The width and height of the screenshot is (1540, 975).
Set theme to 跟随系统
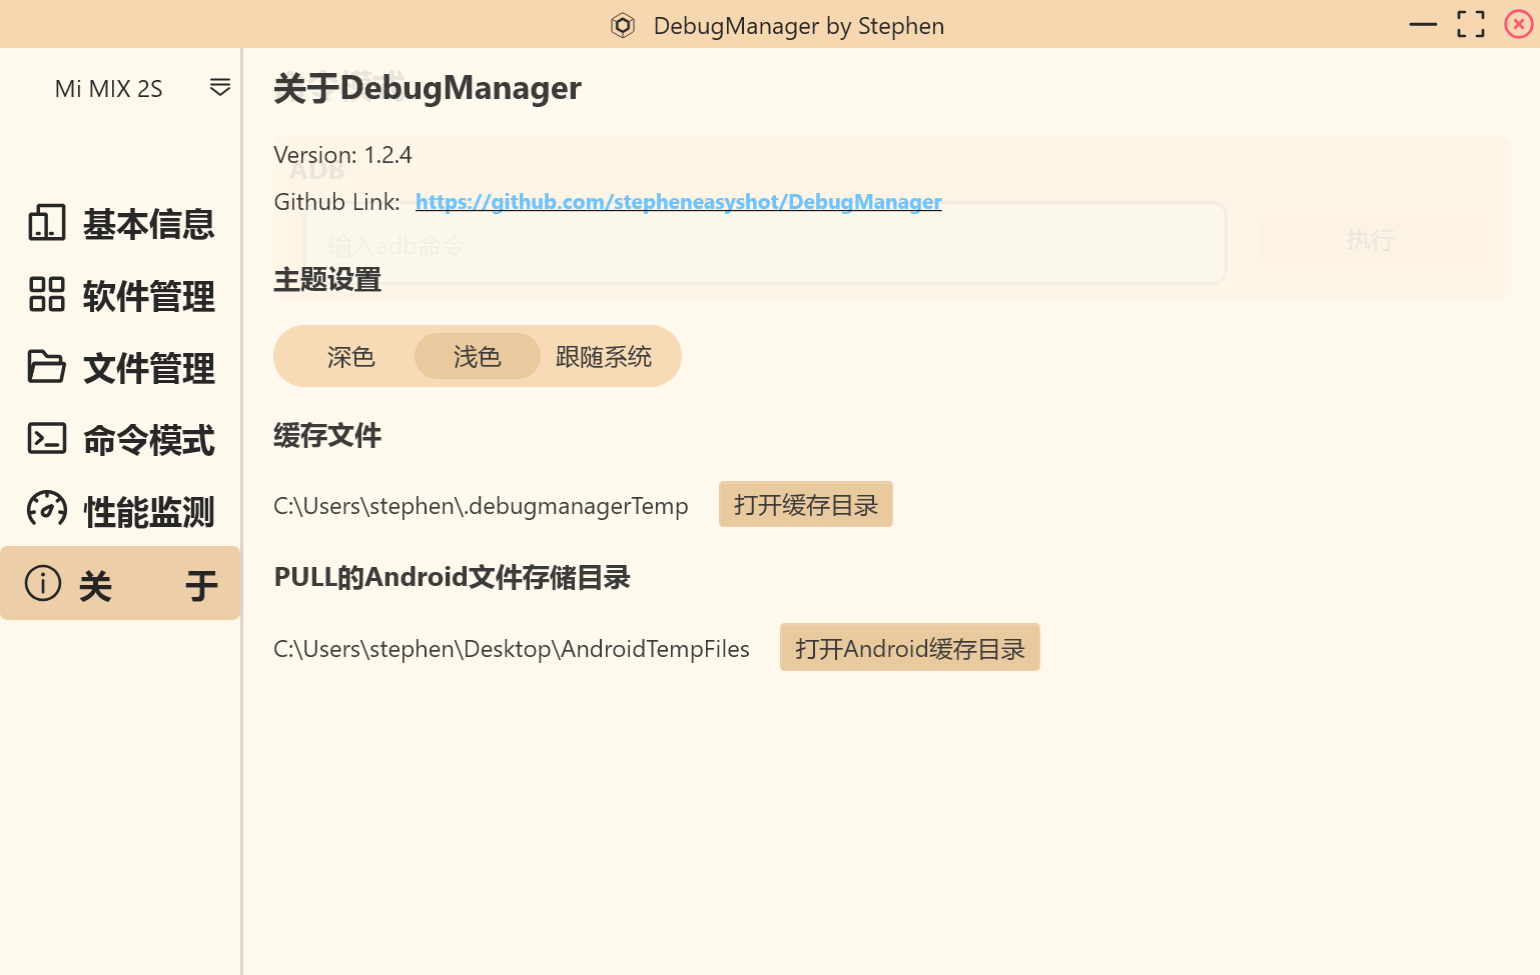(x=603, y=357)
